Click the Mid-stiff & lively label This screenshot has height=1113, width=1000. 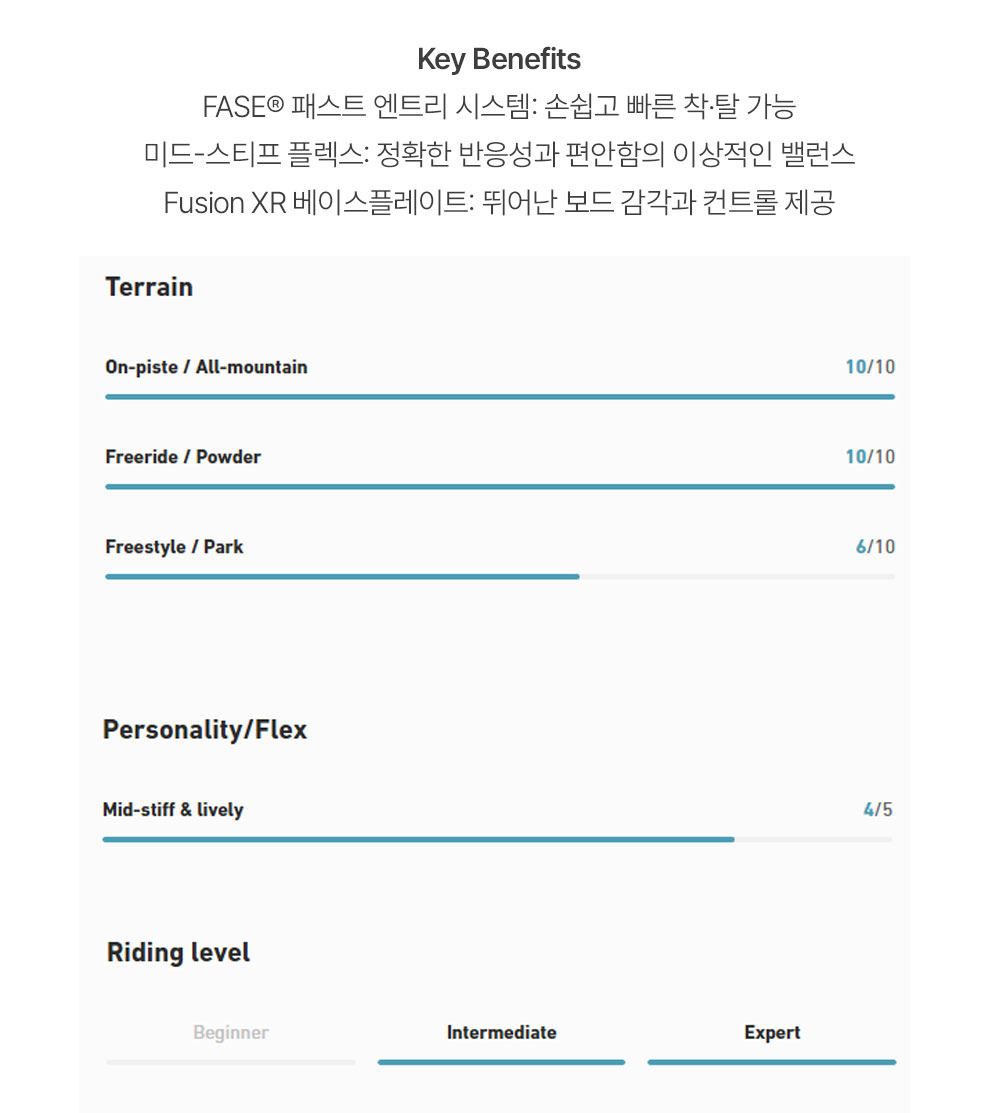pyautogui.click(x=173, y=810)
